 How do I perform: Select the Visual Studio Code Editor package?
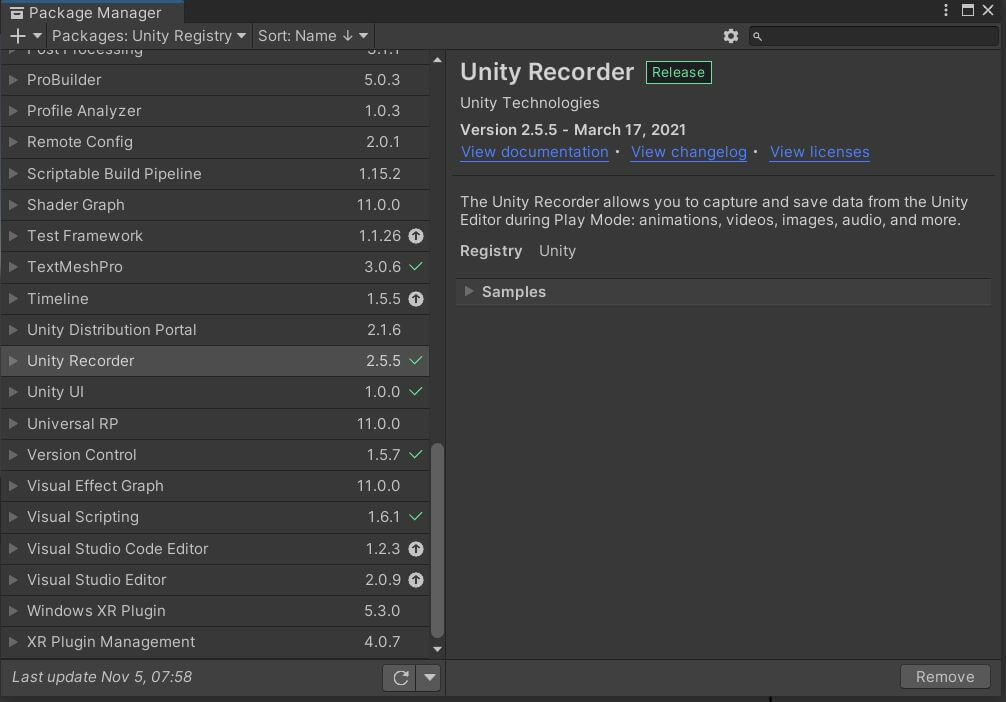(215, 549)
